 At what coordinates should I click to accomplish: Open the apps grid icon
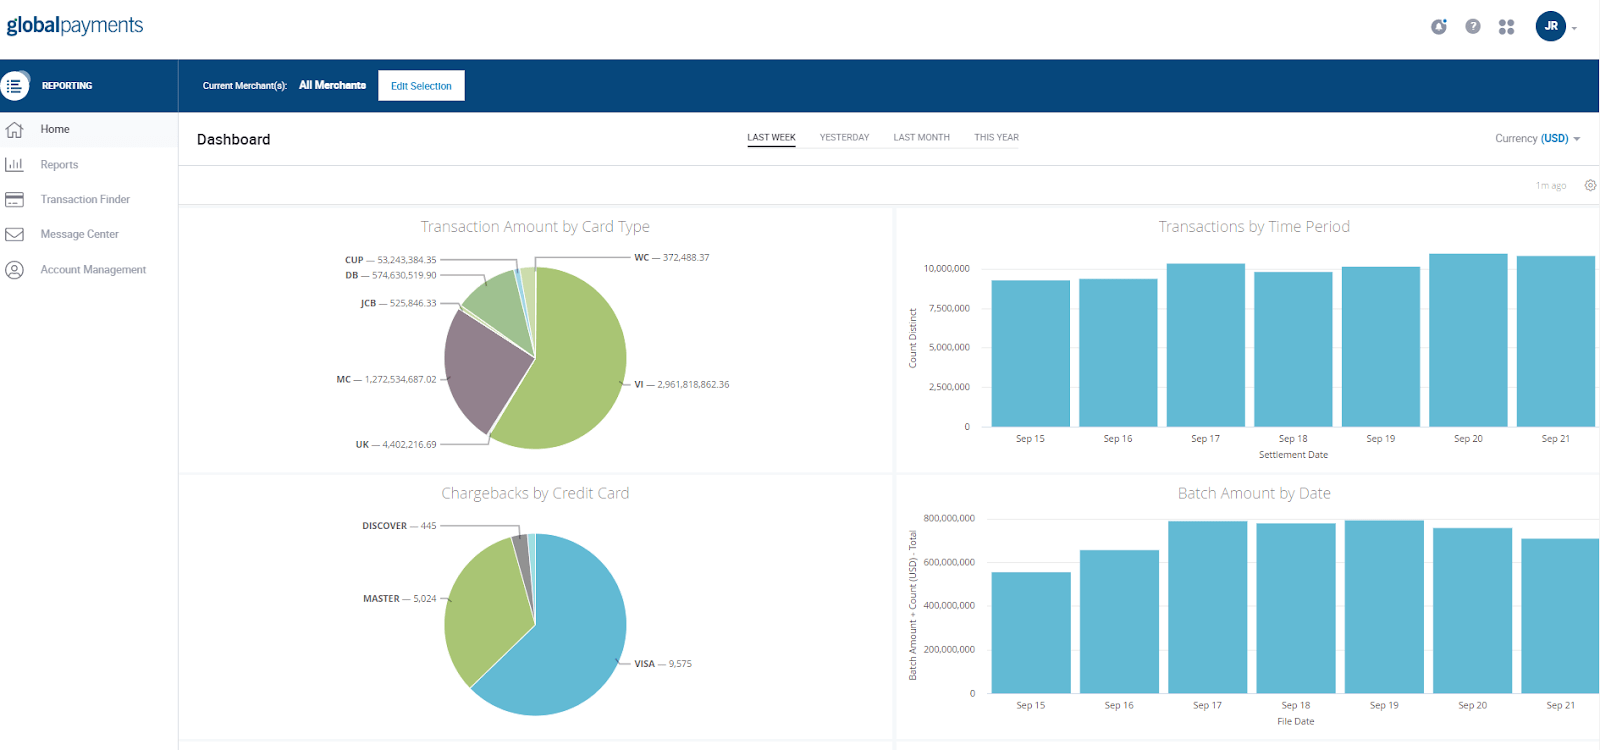[x=1506, y=27]
